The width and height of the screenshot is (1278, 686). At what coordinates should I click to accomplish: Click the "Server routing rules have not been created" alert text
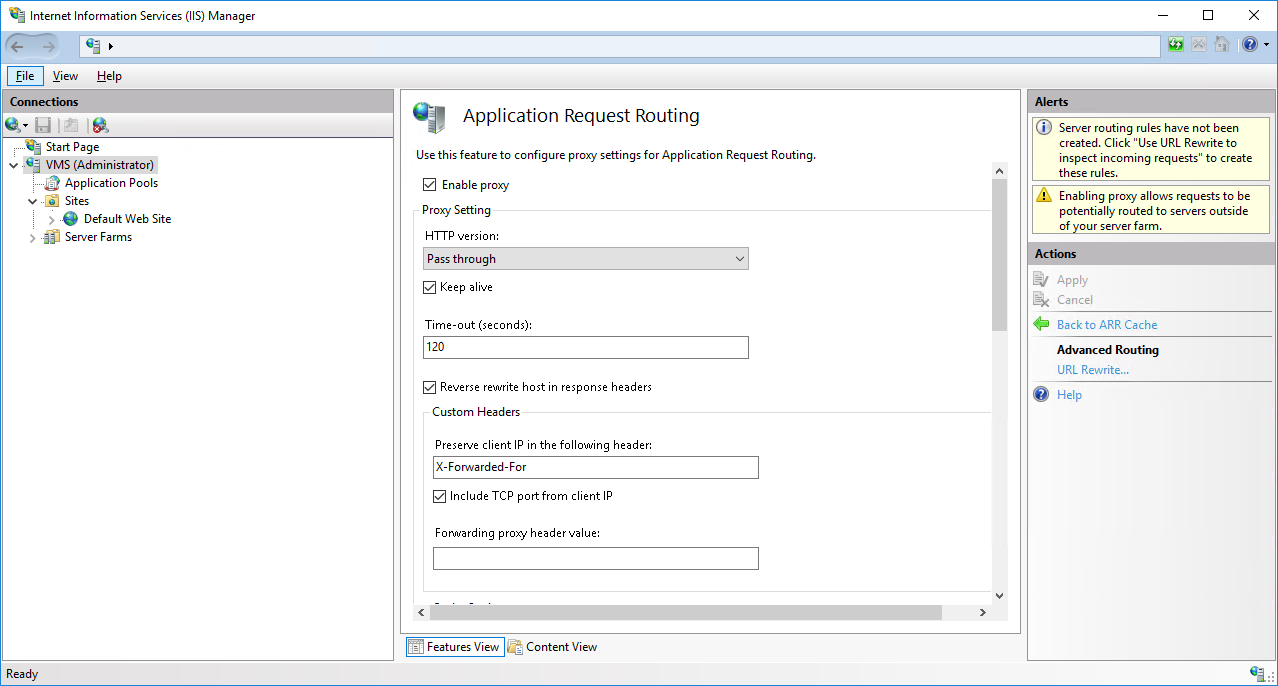point(1155,150)
